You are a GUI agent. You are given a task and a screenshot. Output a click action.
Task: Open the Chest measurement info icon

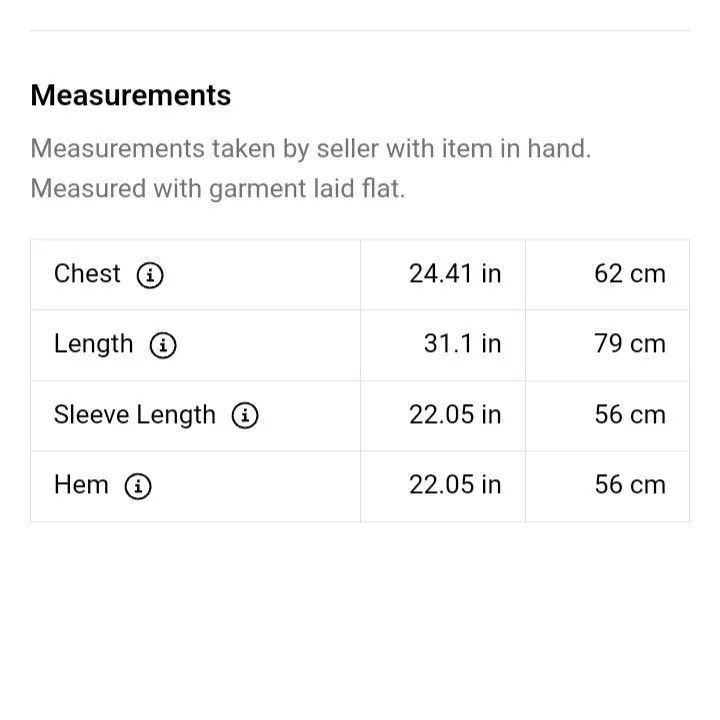150,275
